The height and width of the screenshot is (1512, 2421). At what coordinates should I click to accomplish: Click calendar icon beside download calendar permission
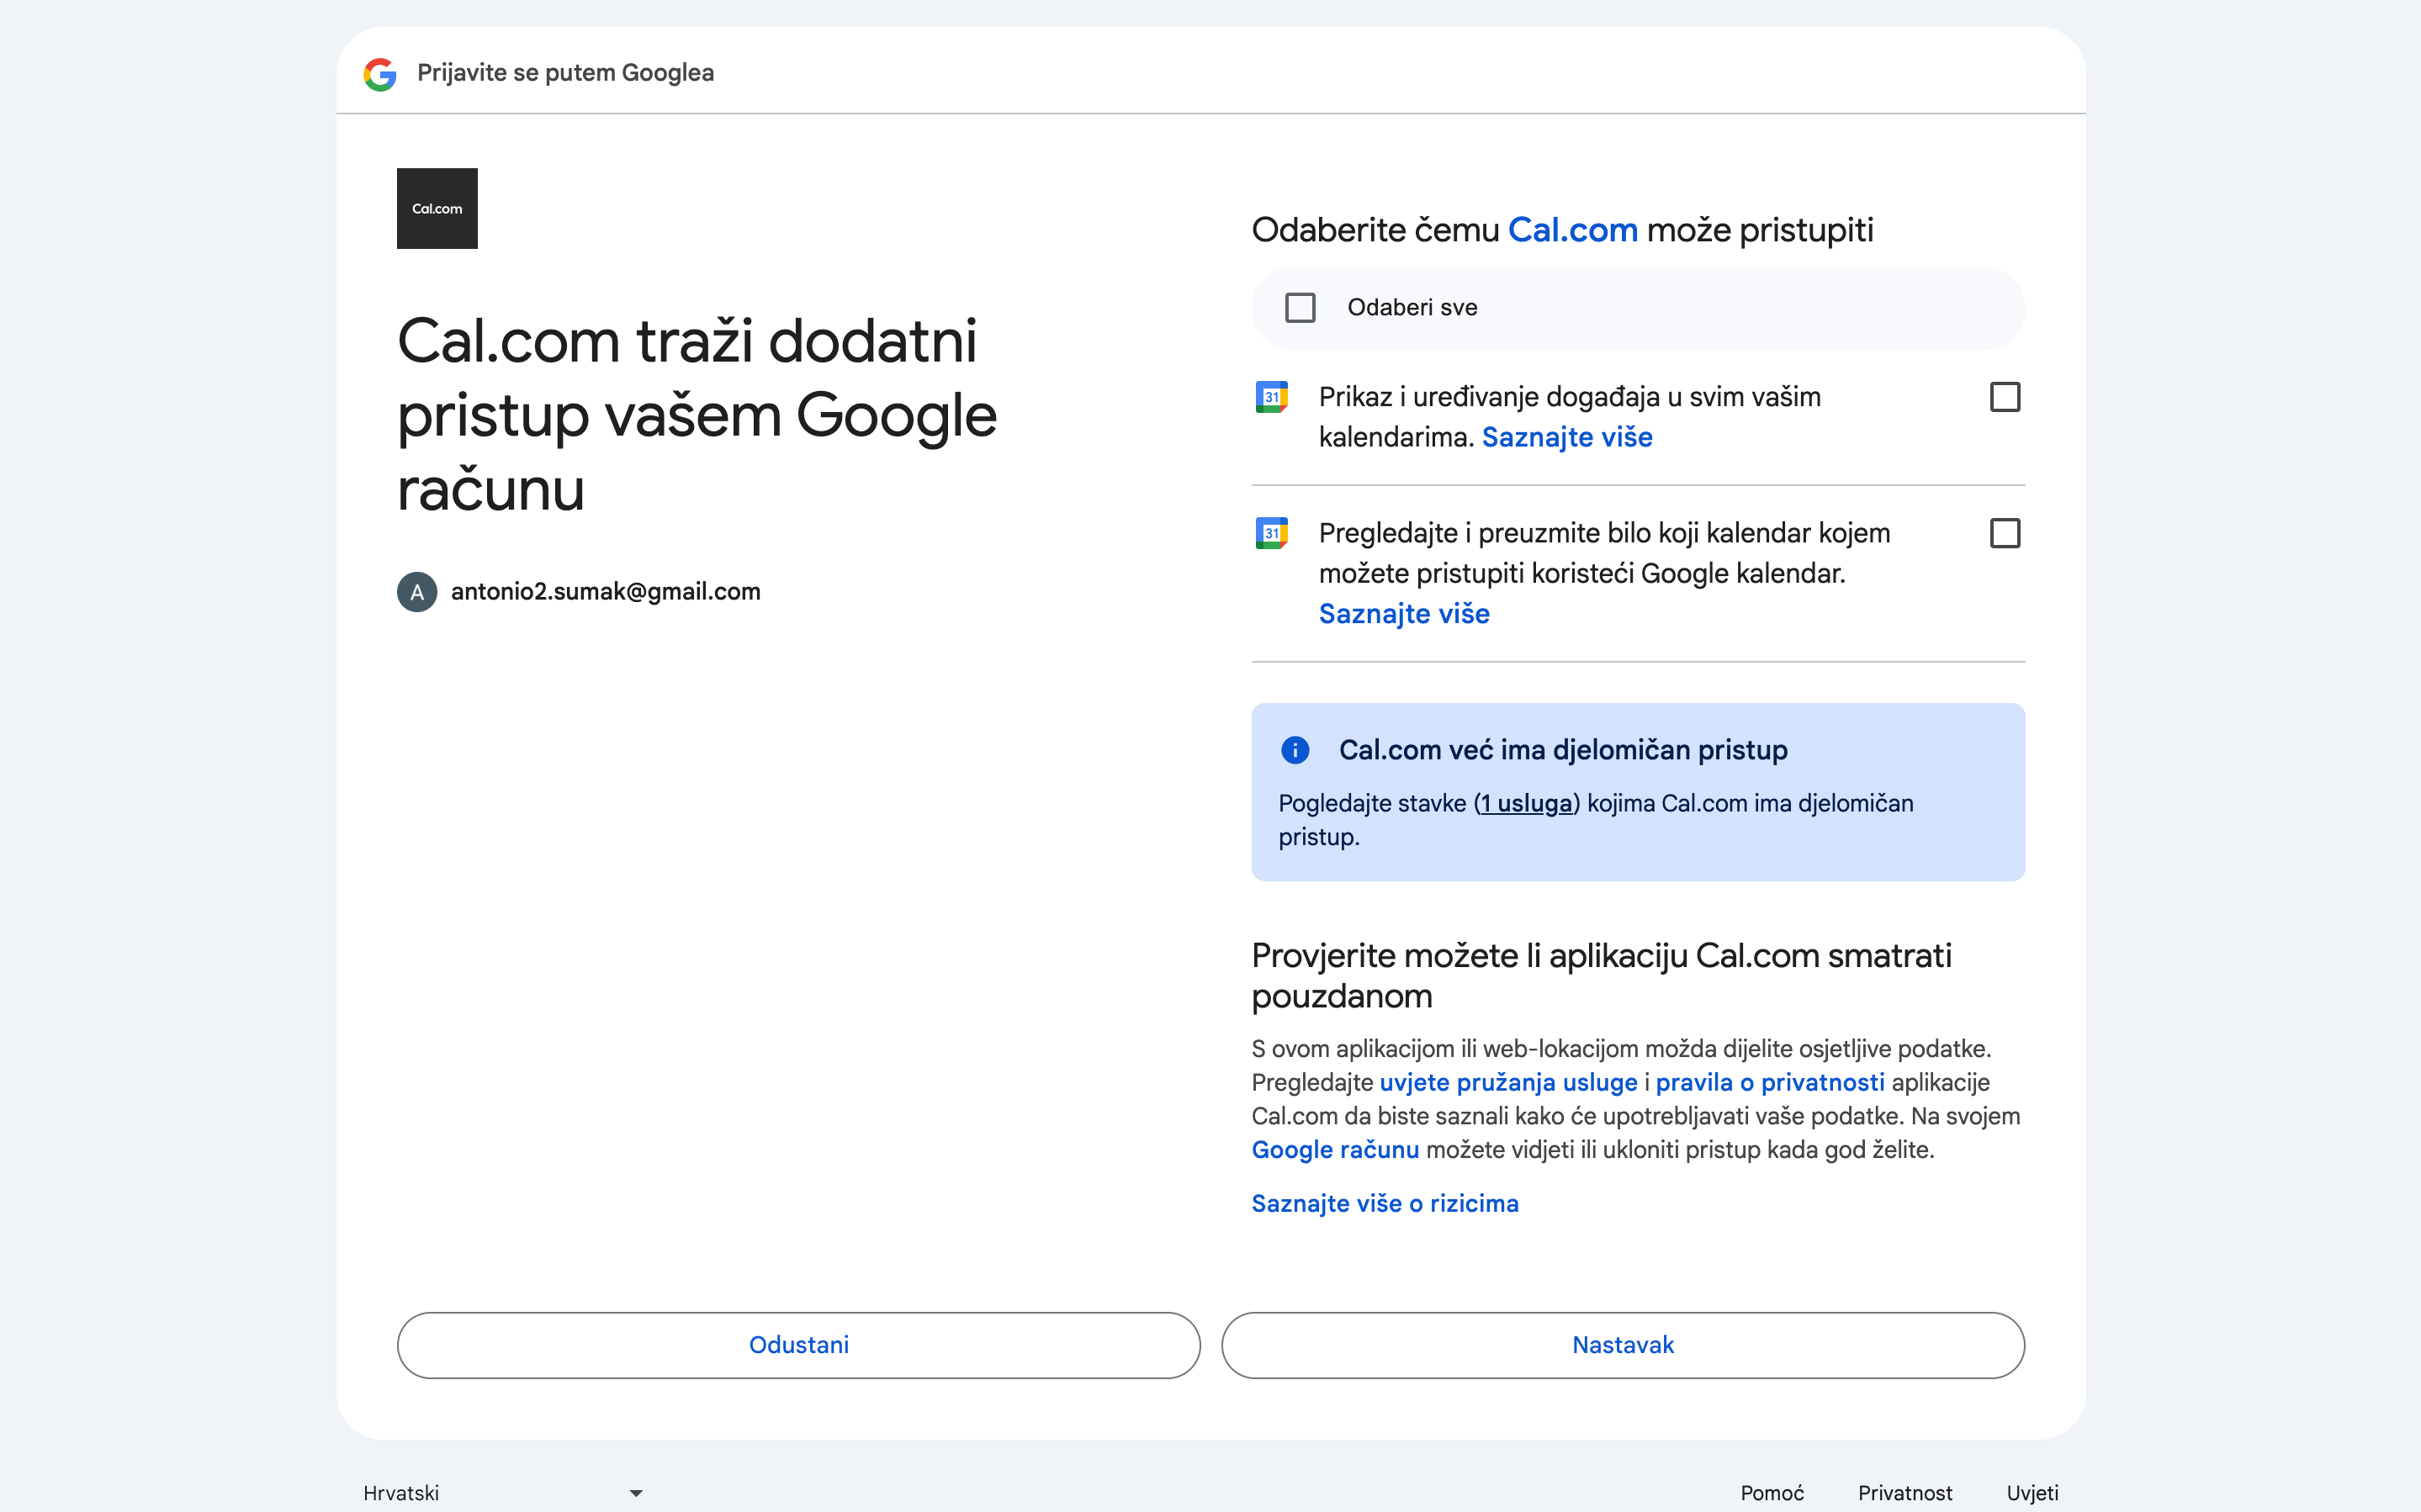coord(1271,533)
